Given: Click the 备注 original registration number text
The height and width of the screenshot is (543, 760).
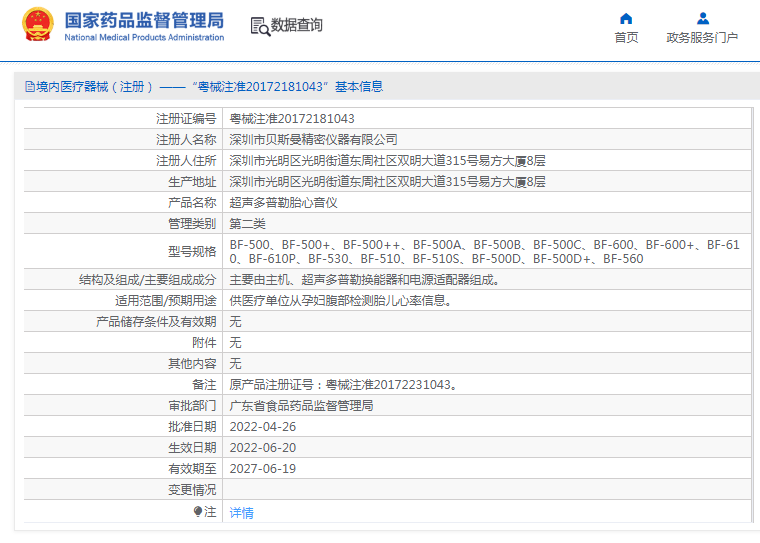Looking at the screenshot, I should [x=343, y=385].
